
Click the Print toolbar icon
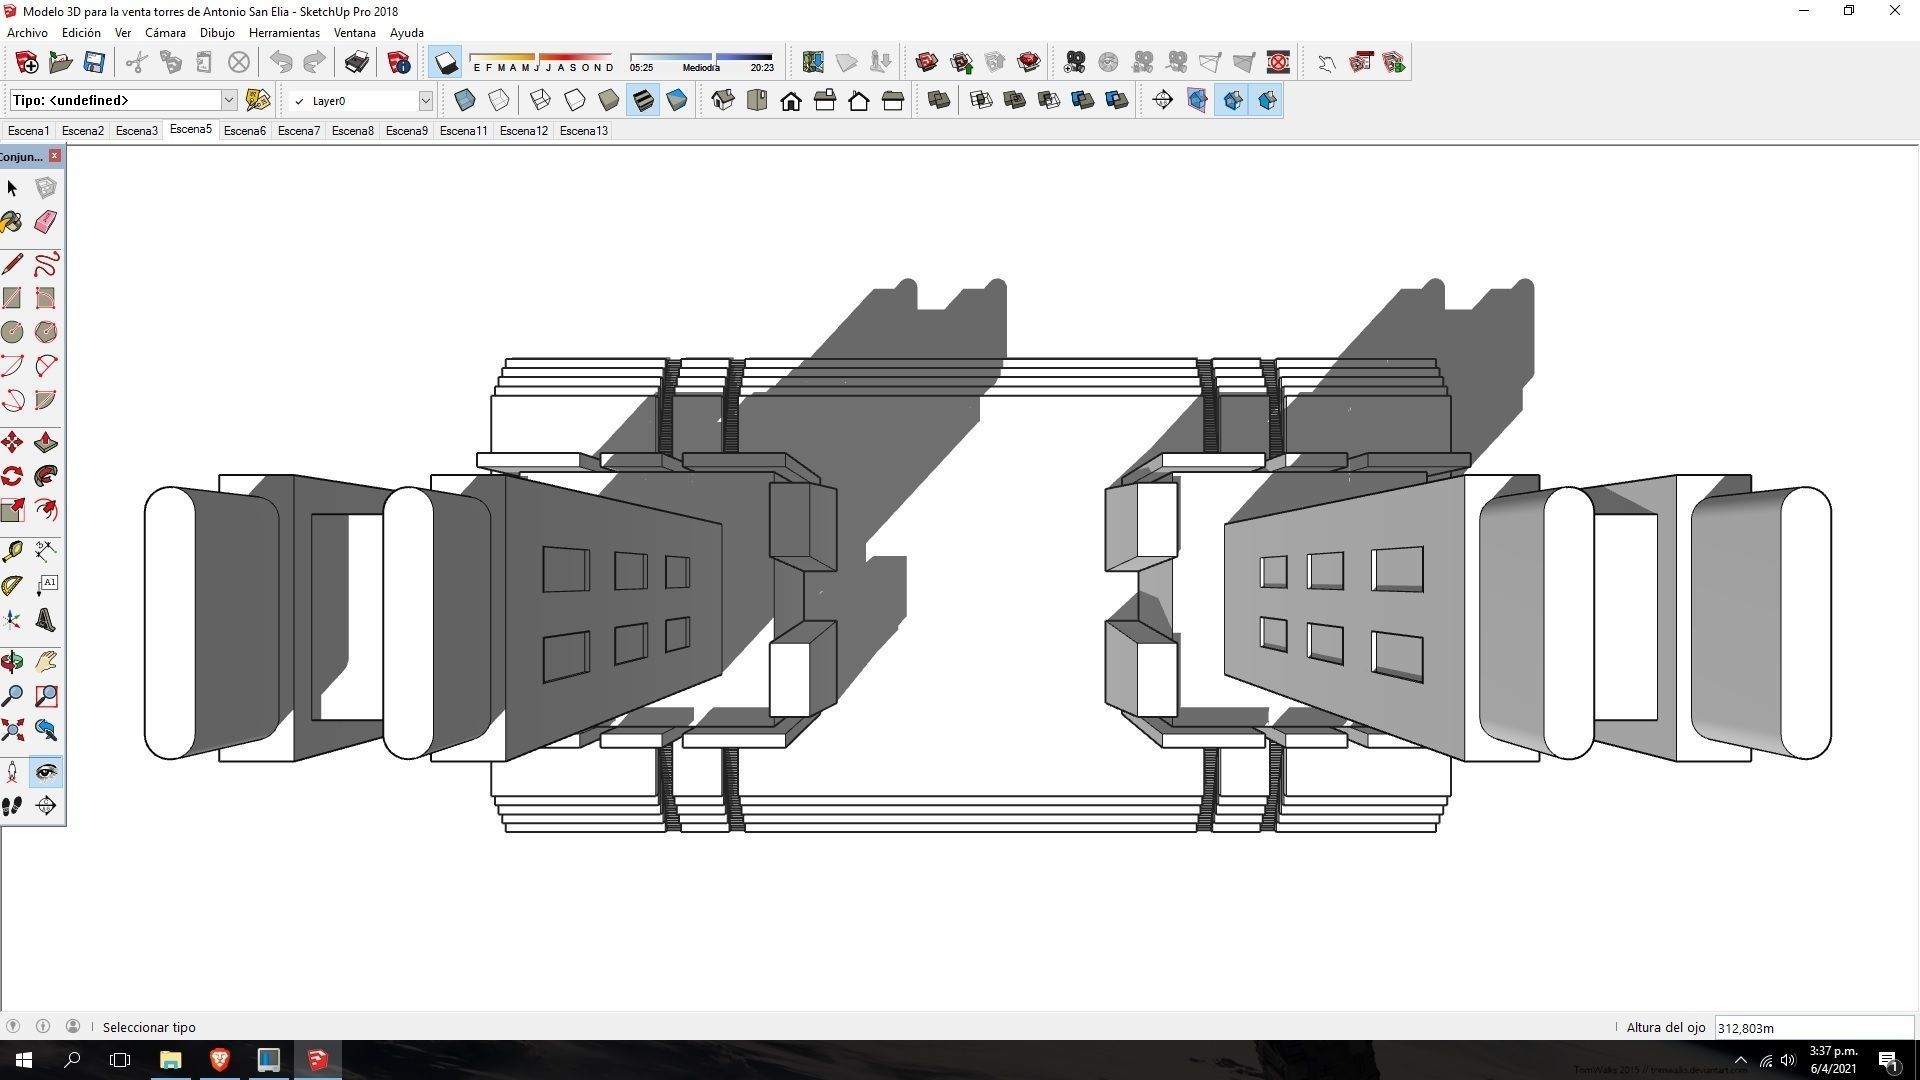tap(356, 63)
